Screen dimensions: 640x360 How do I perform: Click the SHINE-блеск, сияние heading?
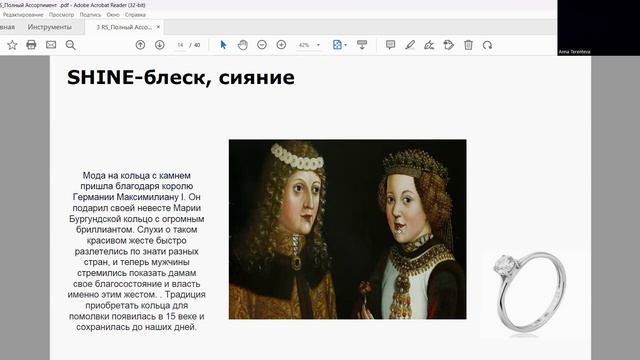point(180,78)
